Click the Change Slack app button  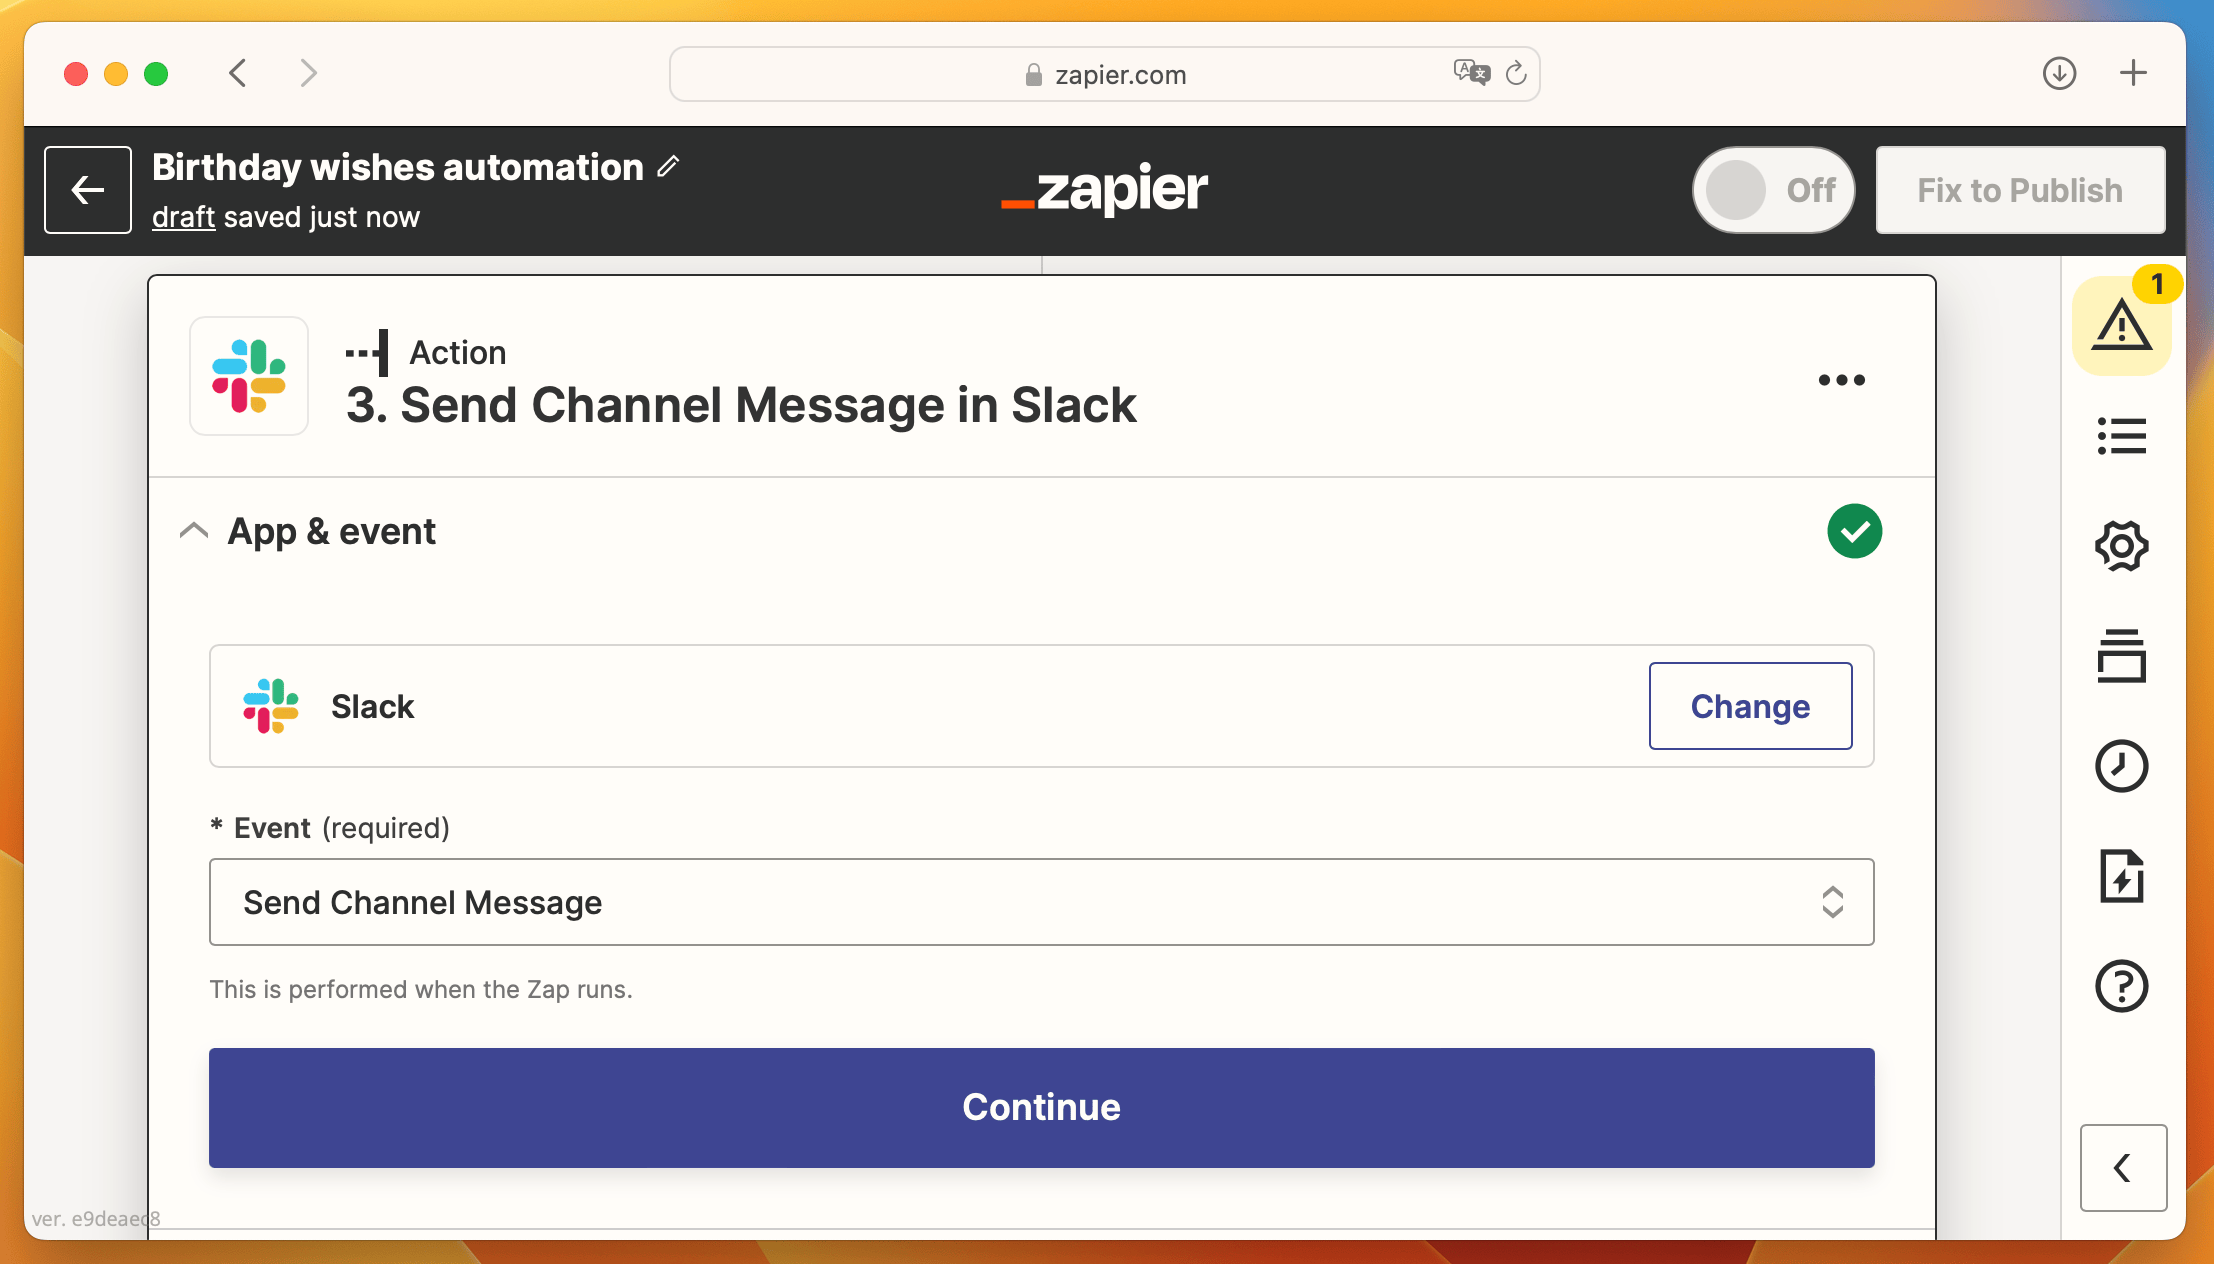point(1750,706)
